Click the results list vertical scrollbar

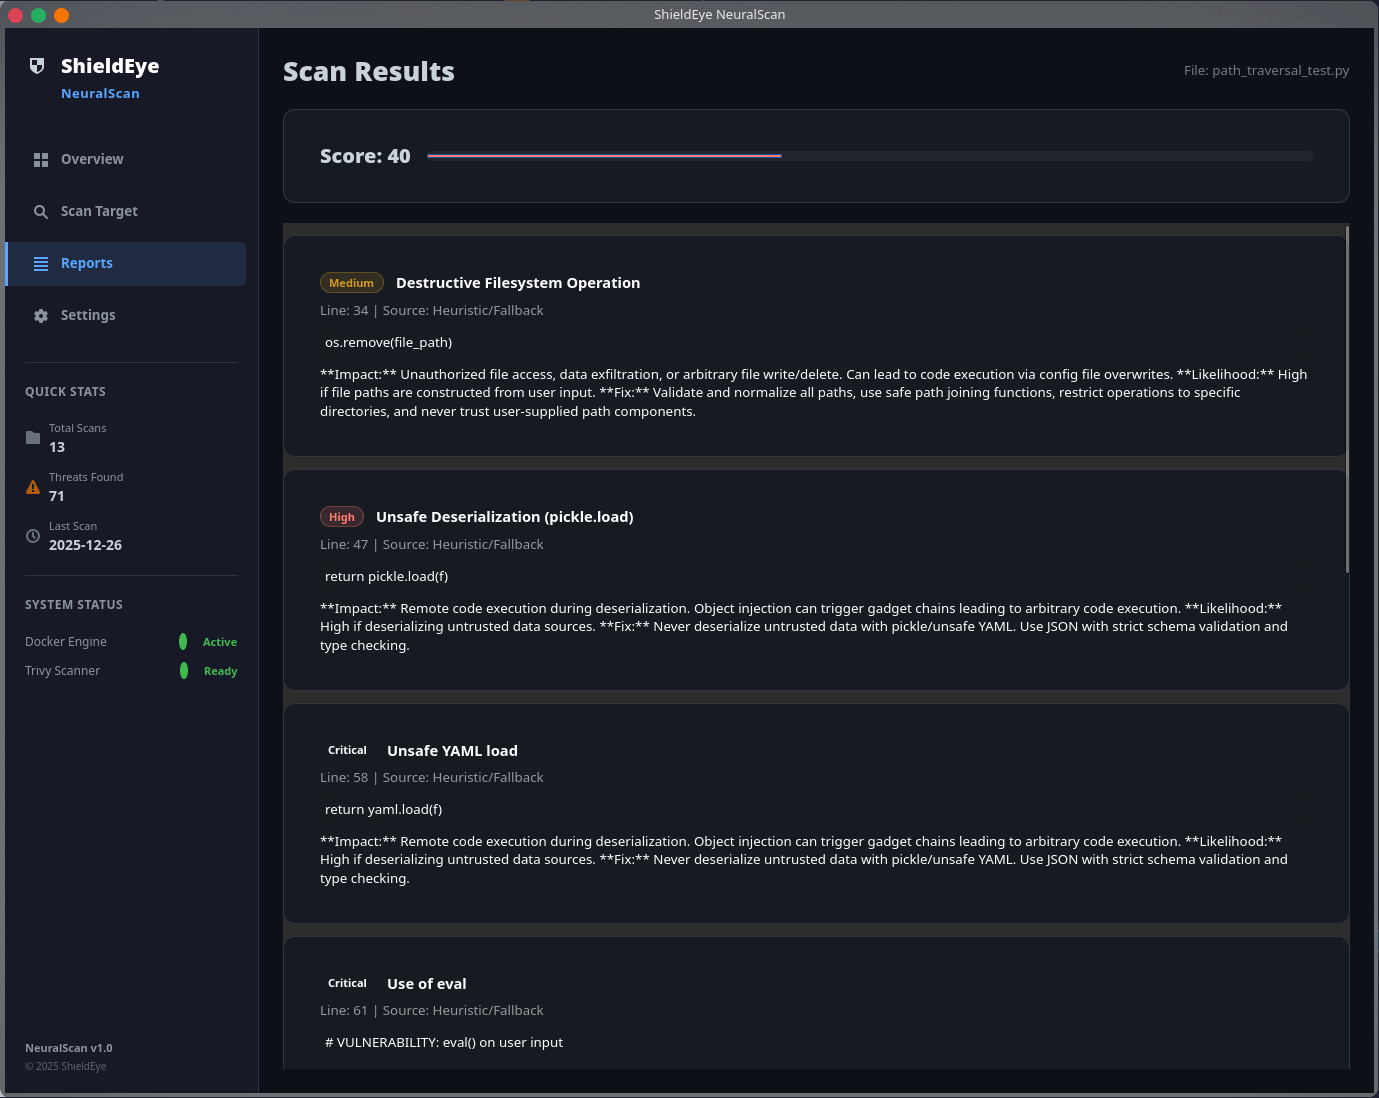[x=1347, y=400]
